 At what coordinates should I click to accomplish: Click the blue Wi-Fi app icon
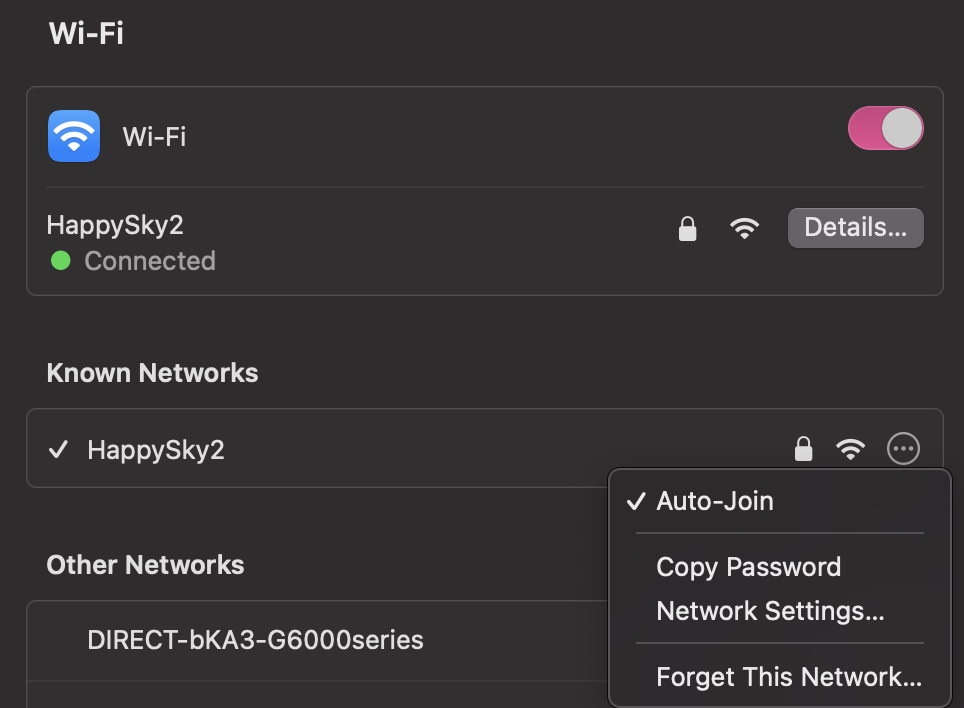pos(74,136)
